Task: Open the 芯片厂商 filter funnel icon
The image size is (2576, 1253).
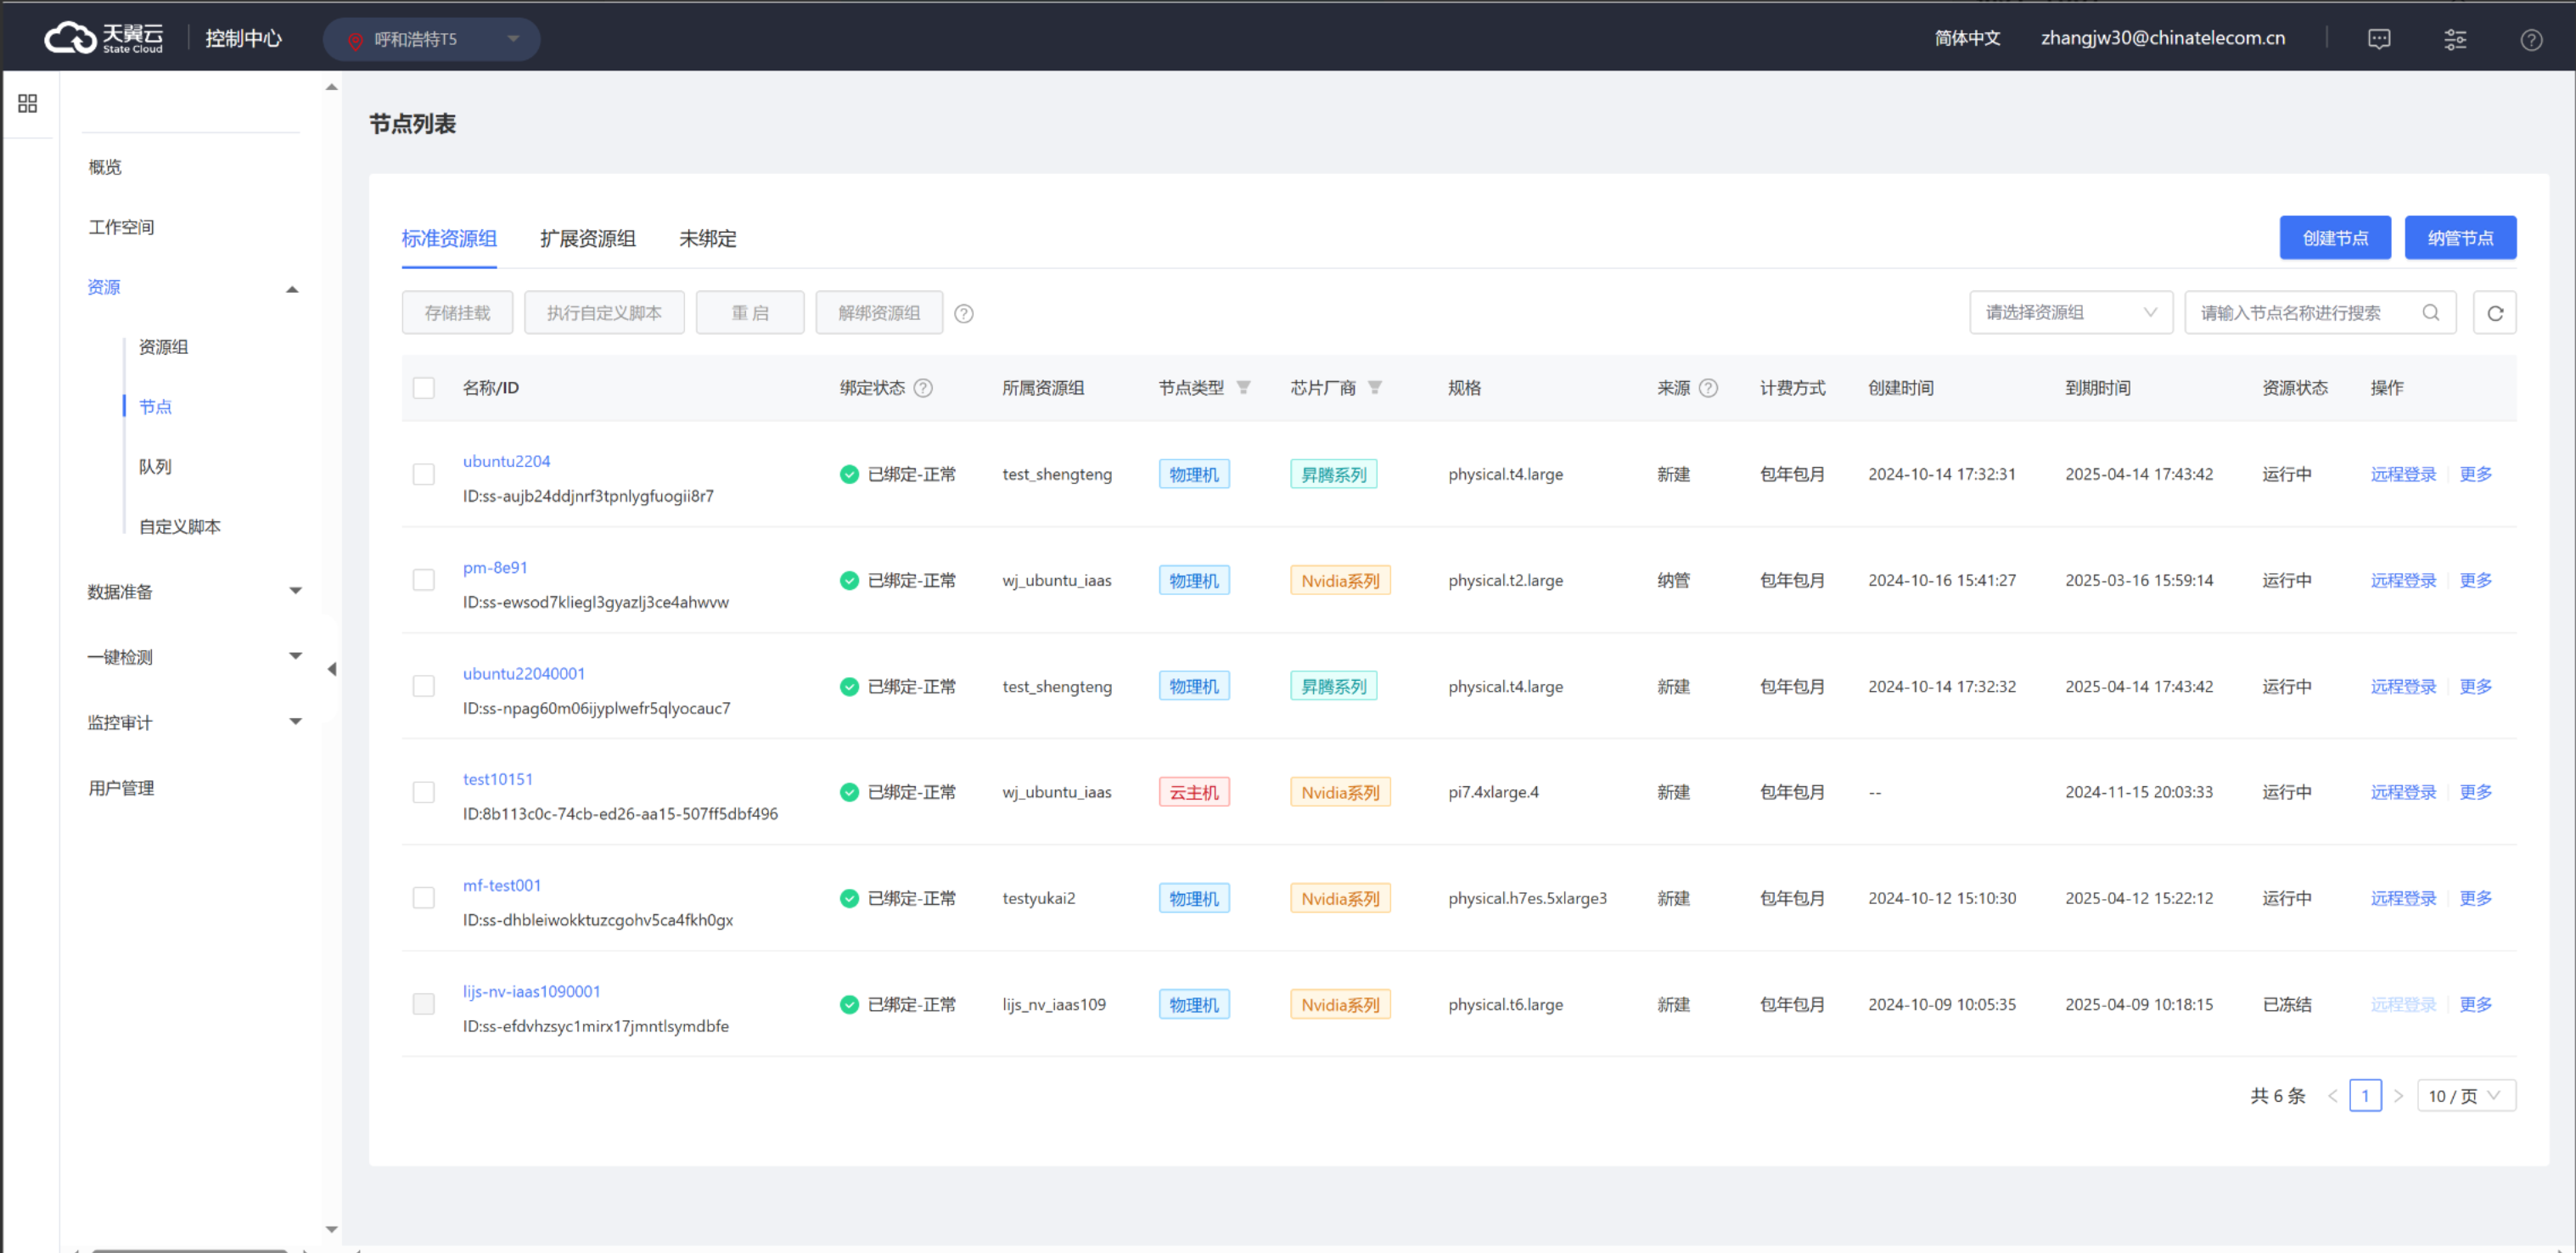Action: pos(1375,388)
